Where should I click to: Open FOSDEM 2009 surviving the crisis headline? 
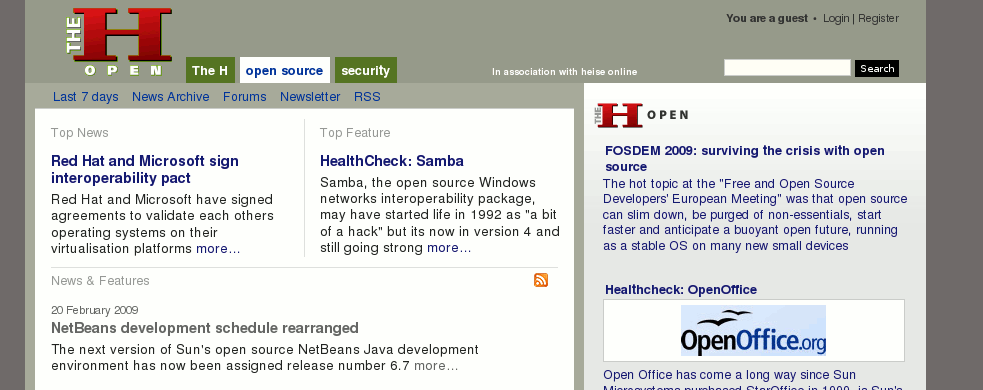(x=745, y=159)
